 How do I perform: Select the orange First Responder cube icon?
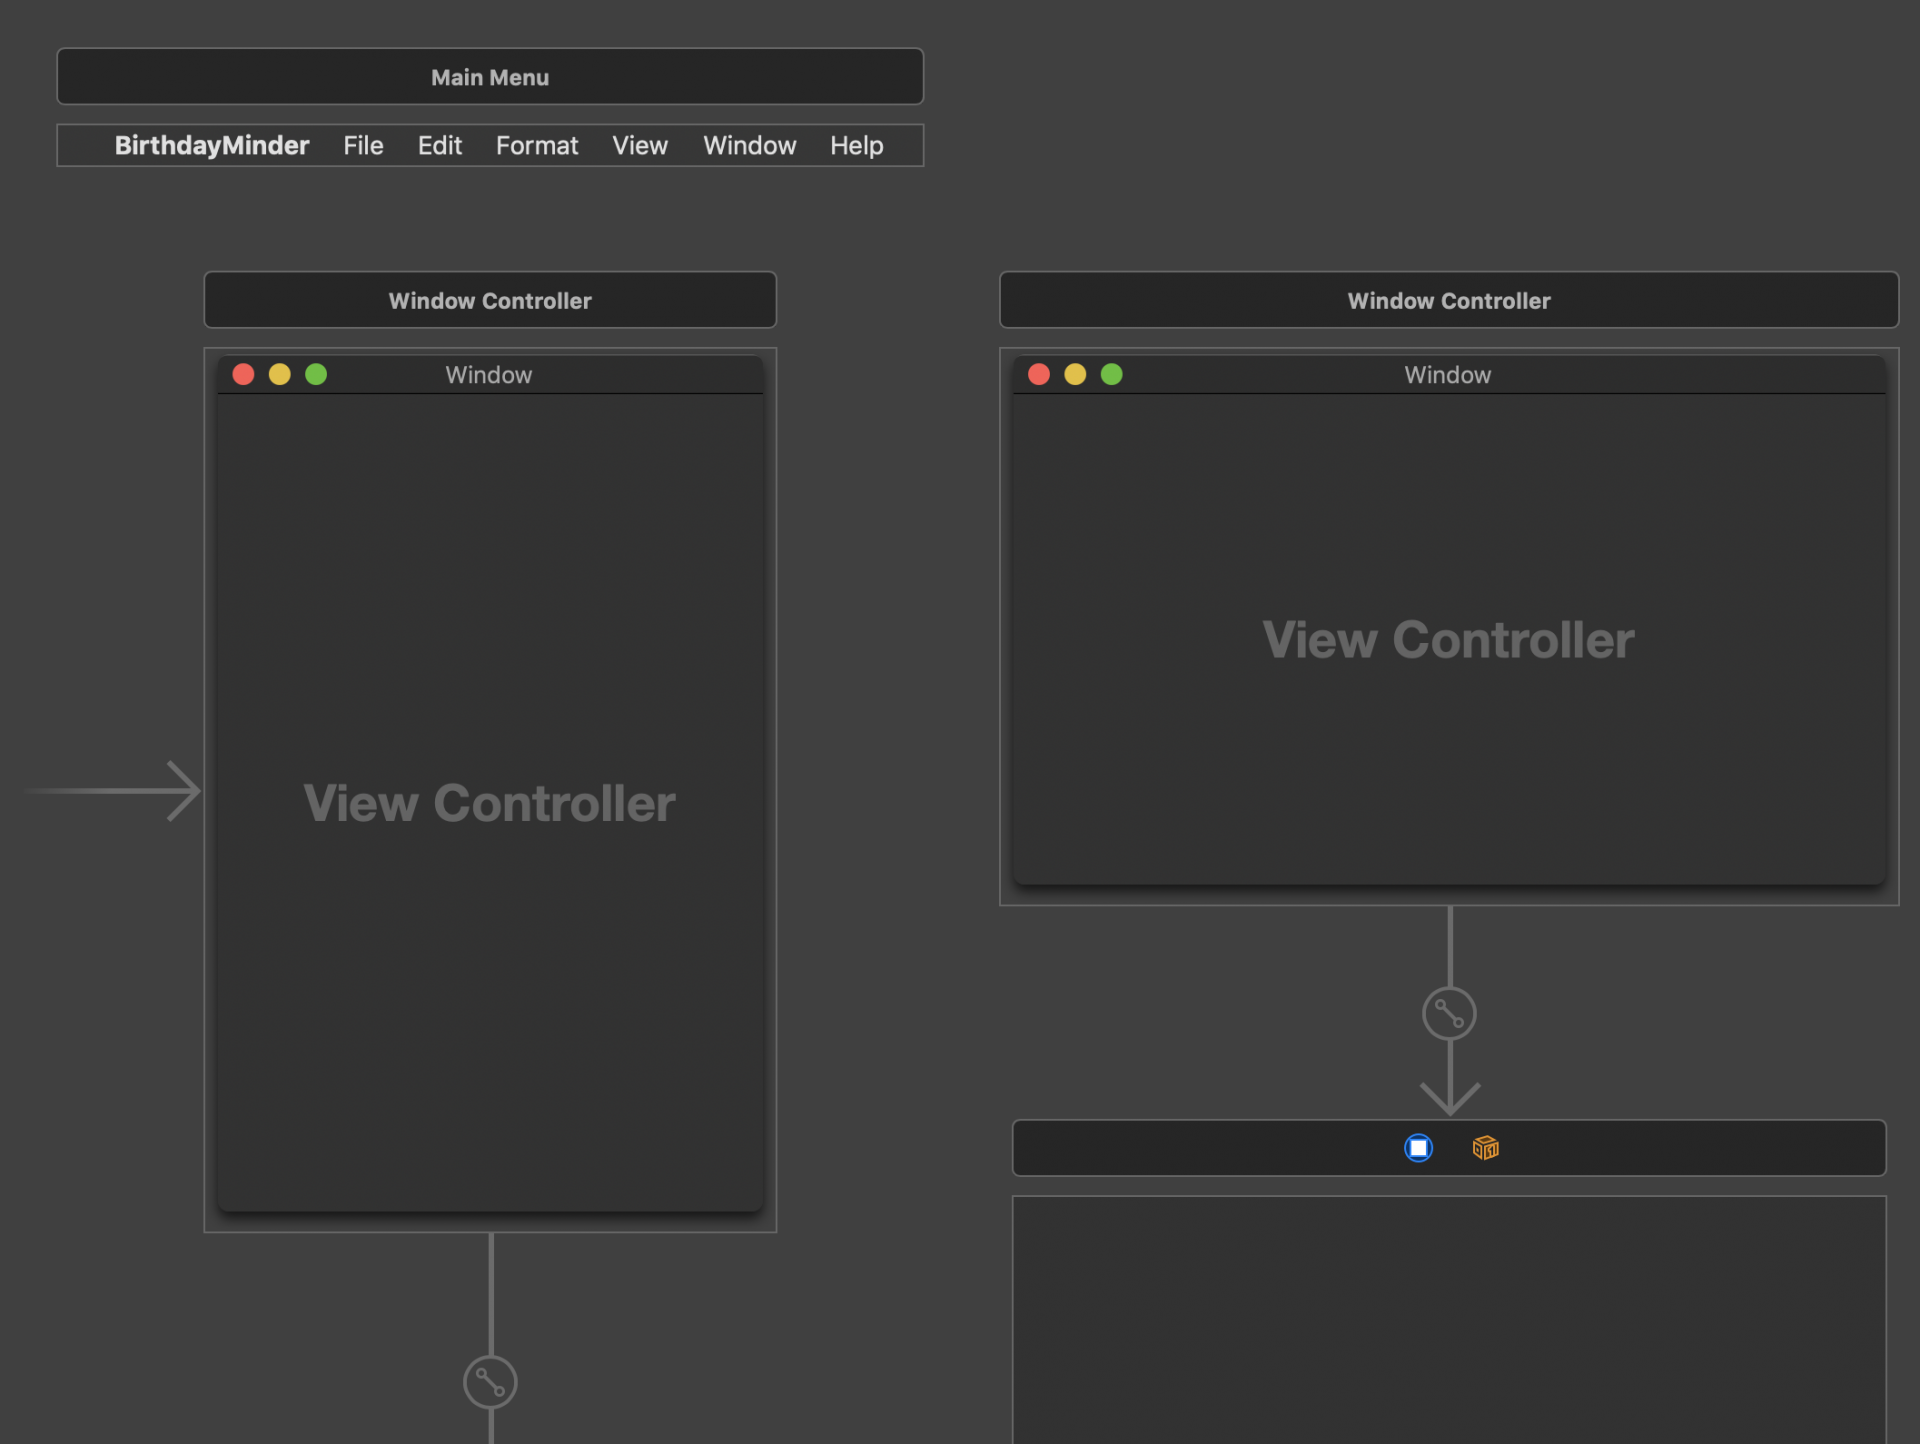(1485, 1148)
